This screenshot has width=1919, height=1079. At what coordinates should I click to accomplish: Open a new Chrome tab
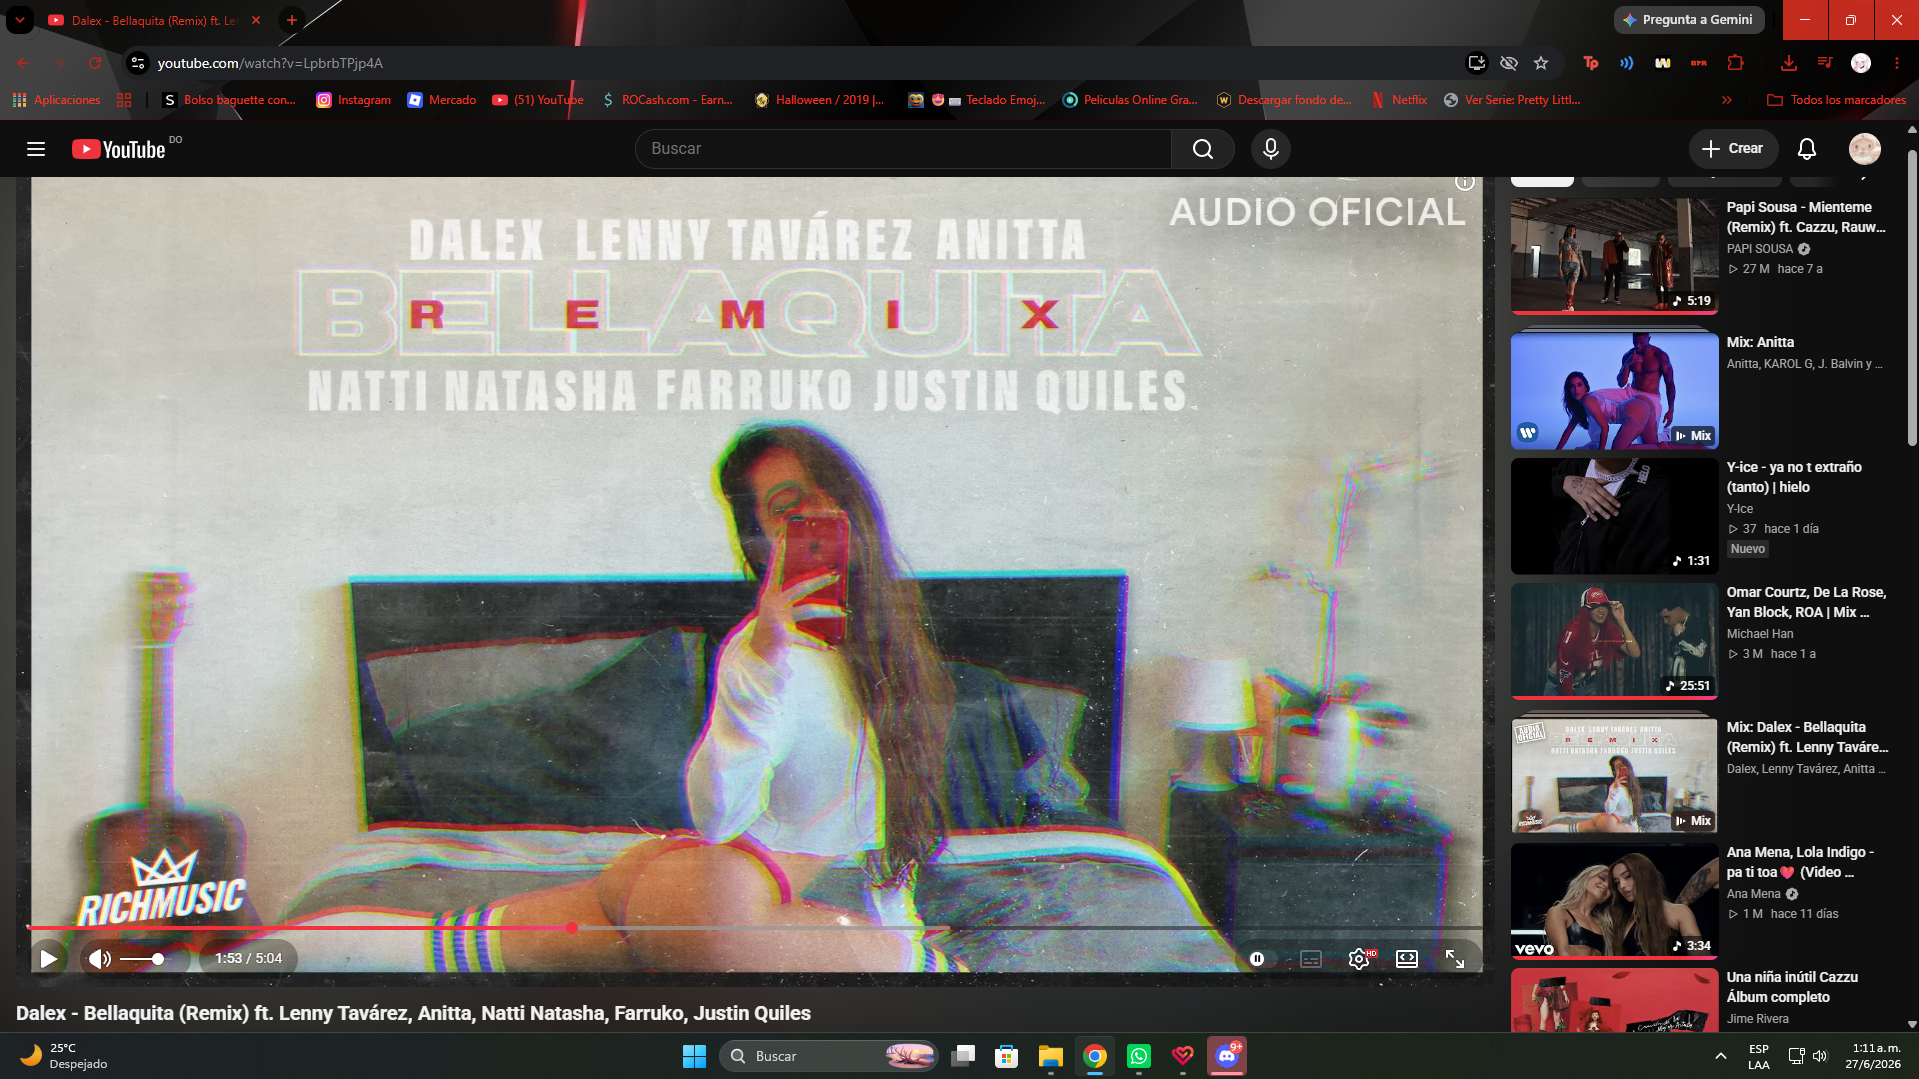click(292, 20)
